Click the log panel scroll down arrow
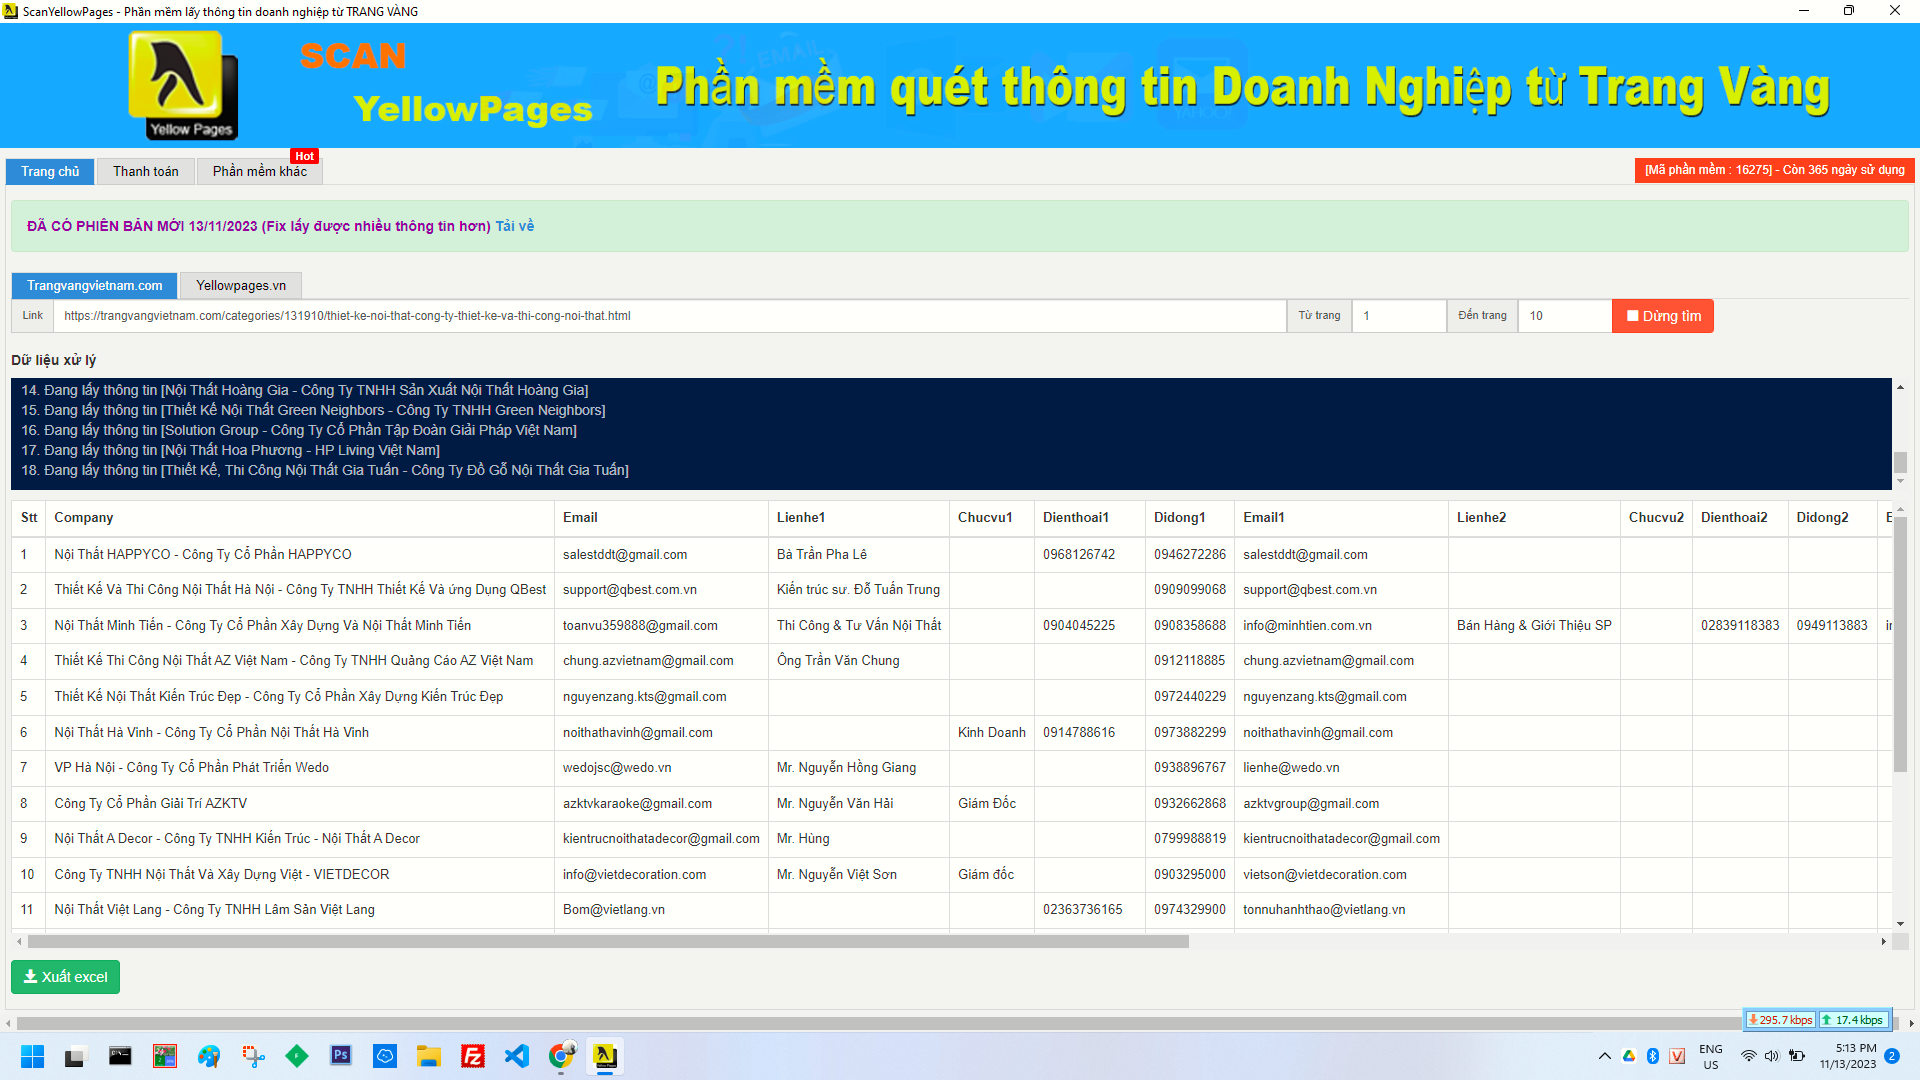The height and width of the screenshot is (1080, 1920). coord(1900,482)
